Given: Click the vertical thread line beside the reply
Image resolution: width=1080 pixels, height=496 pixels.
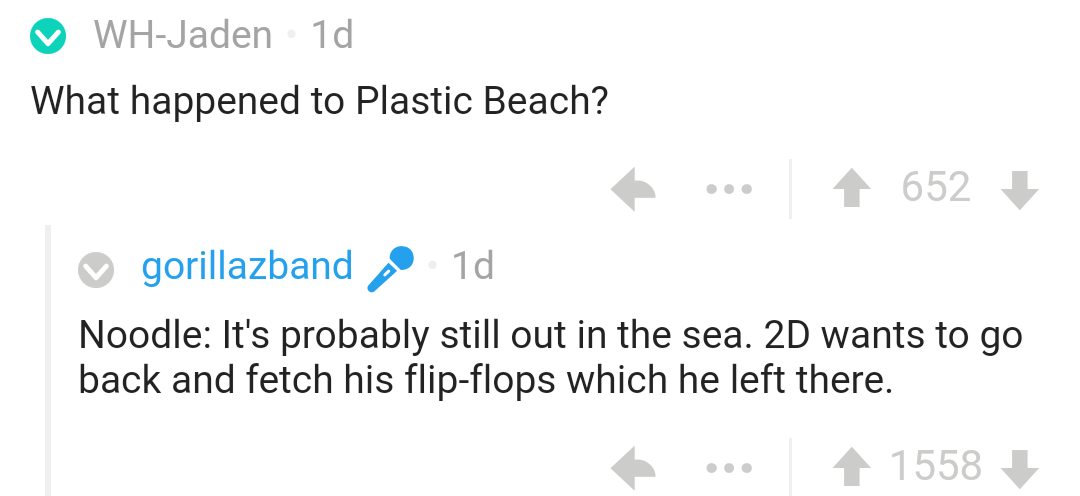Looking at the screenshot, I should (48, 360).
